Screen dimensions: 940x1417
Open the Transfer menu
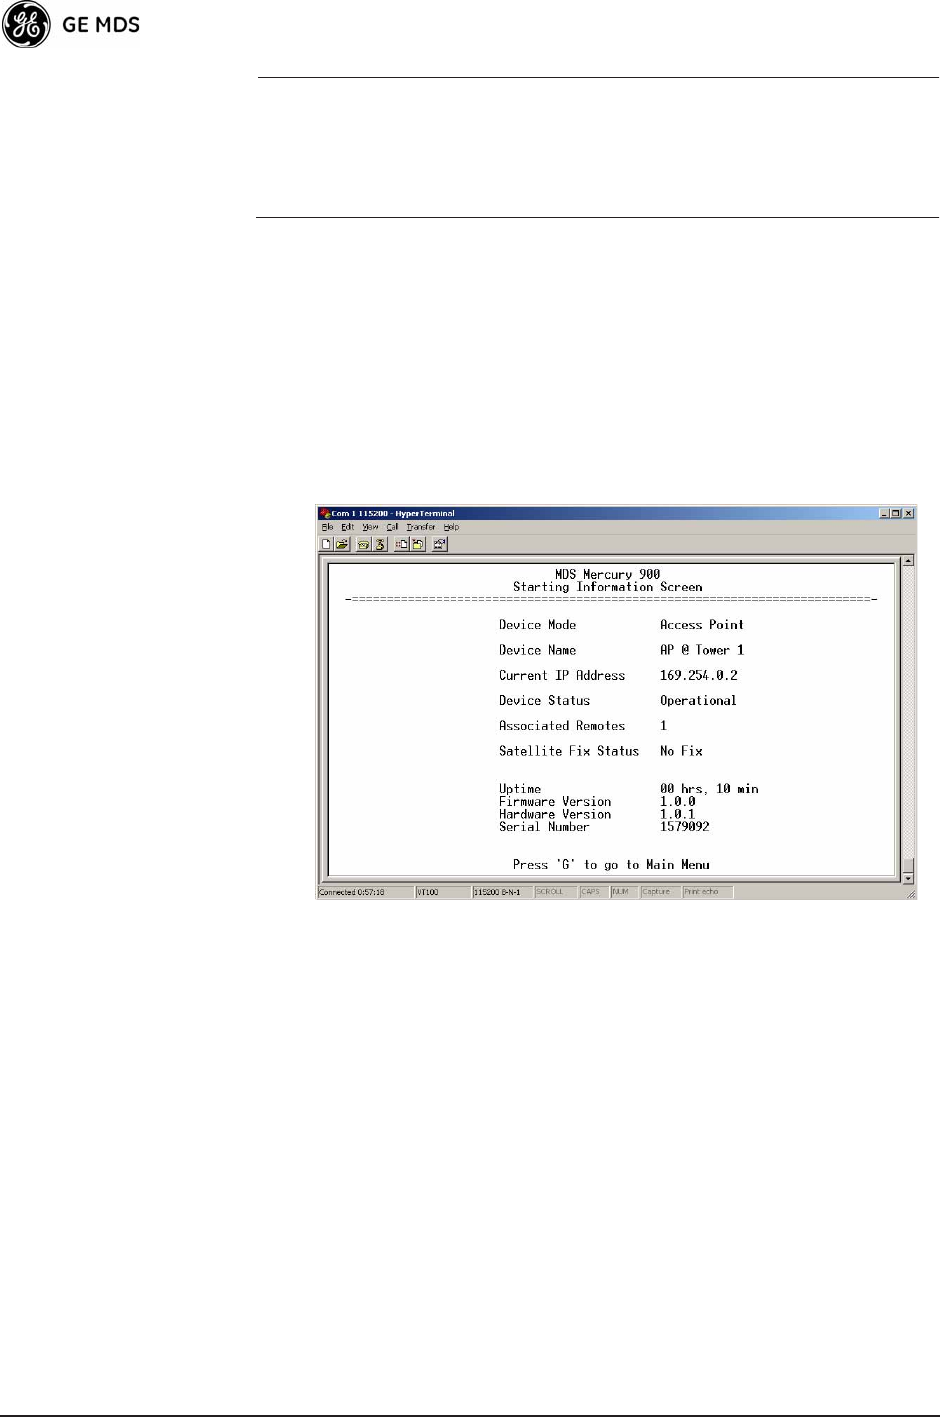(421, 527)
